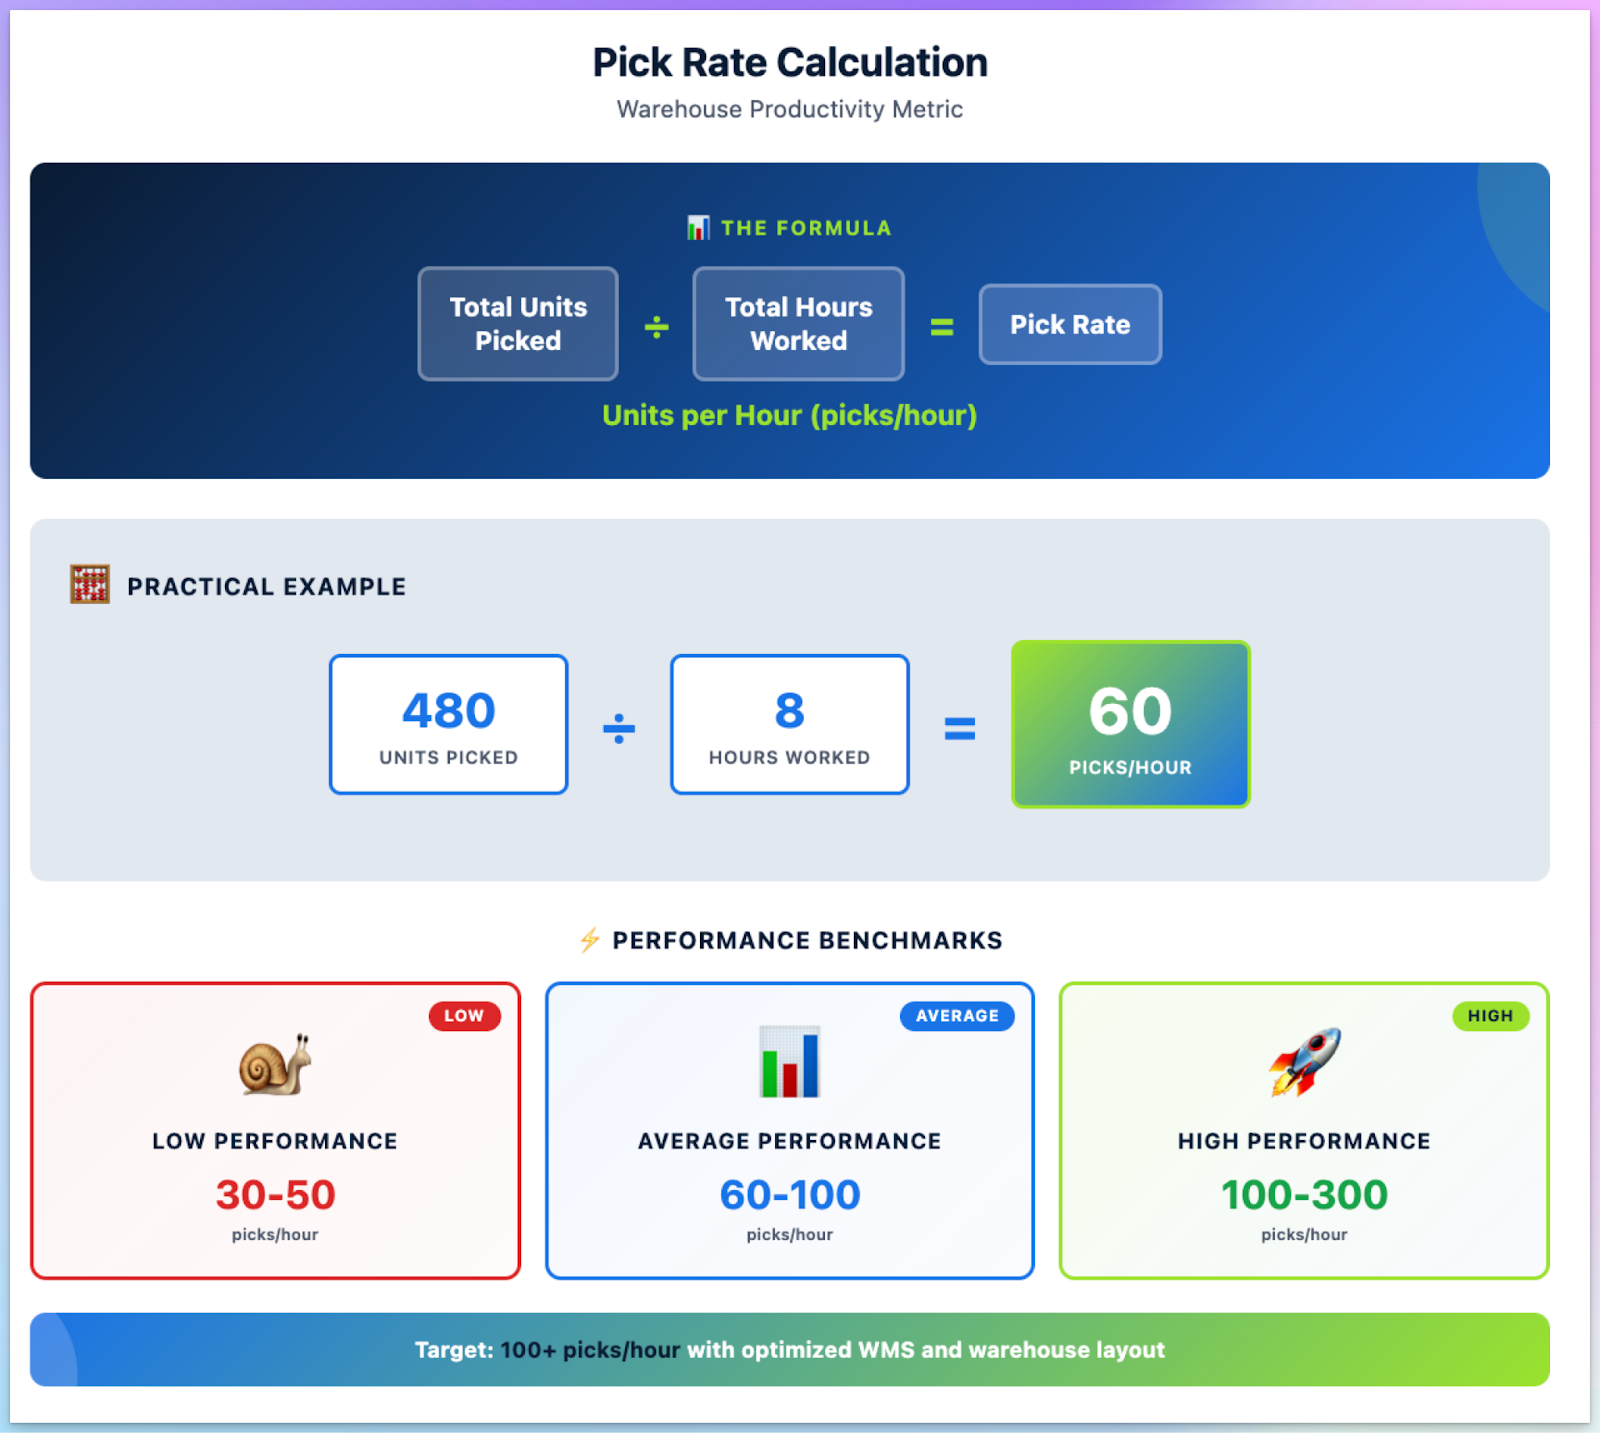Click the blue equals sign in the example
This screenshot has height=1433, width=1600.
[x=960, y=728]
